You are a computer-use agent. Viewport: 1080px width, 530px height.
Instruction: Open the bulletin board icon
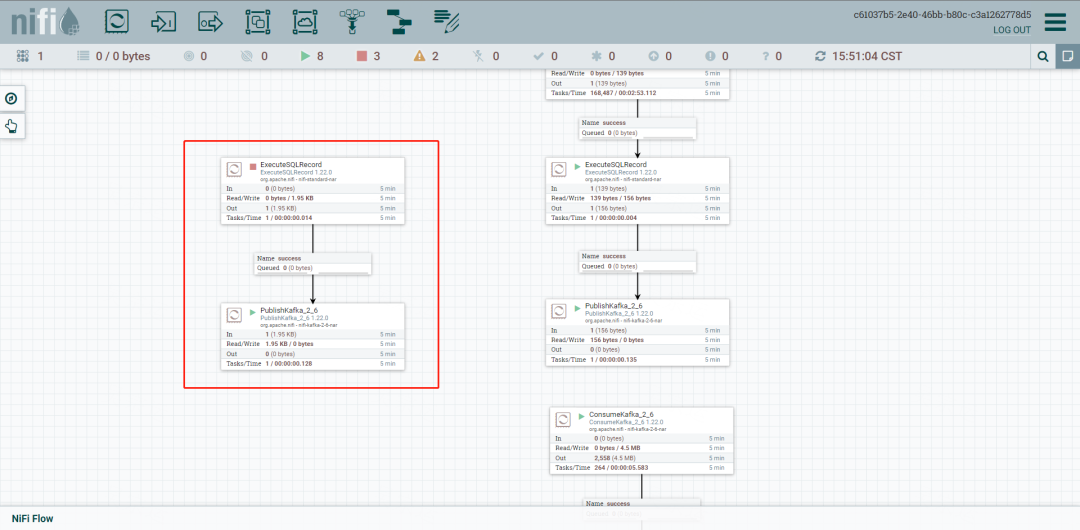[x=1068, y=57]
